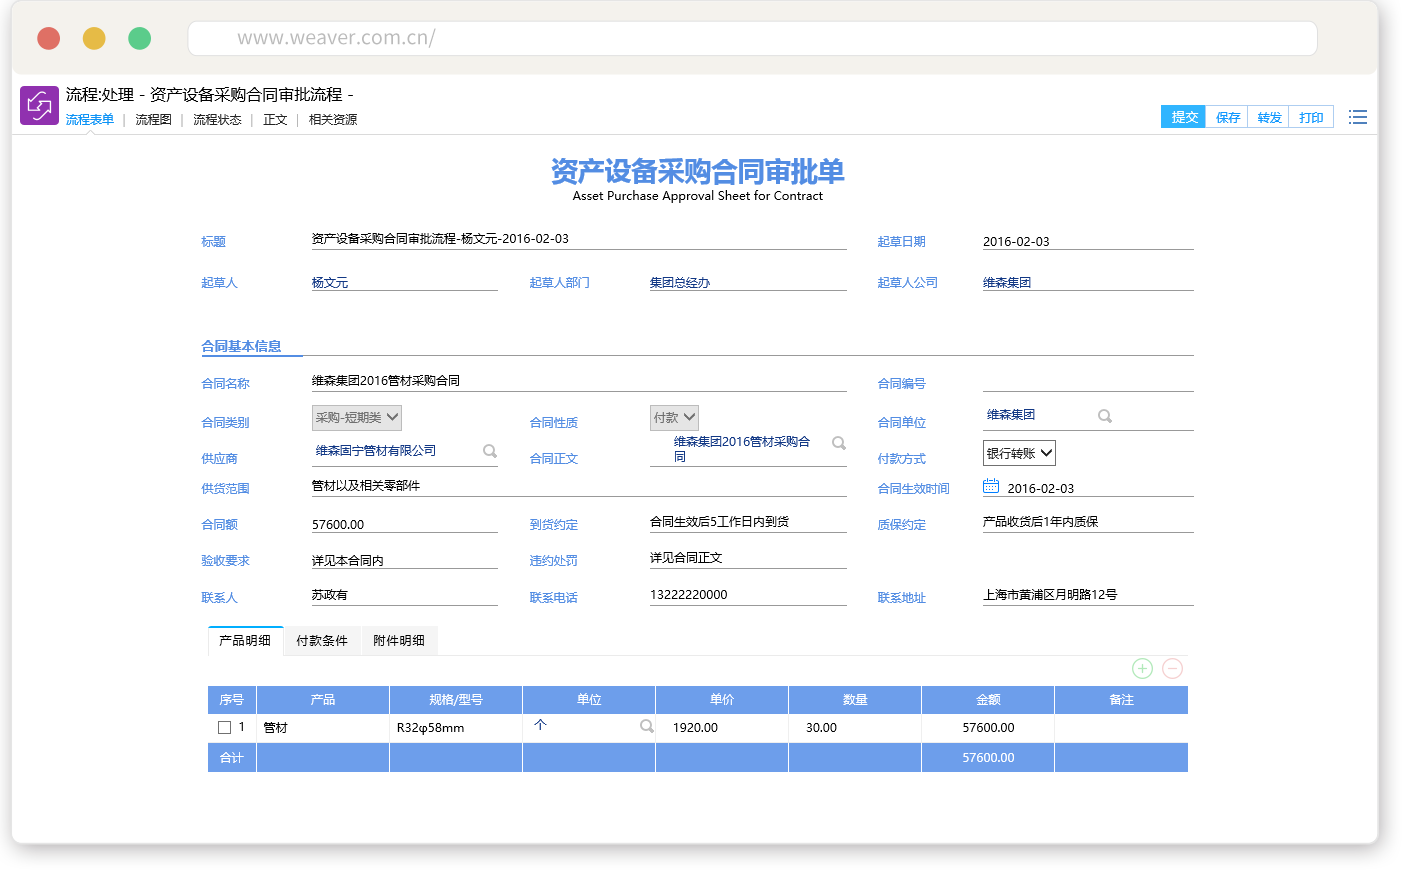Click the supplier search magnifier icon

tap(490, 451)
